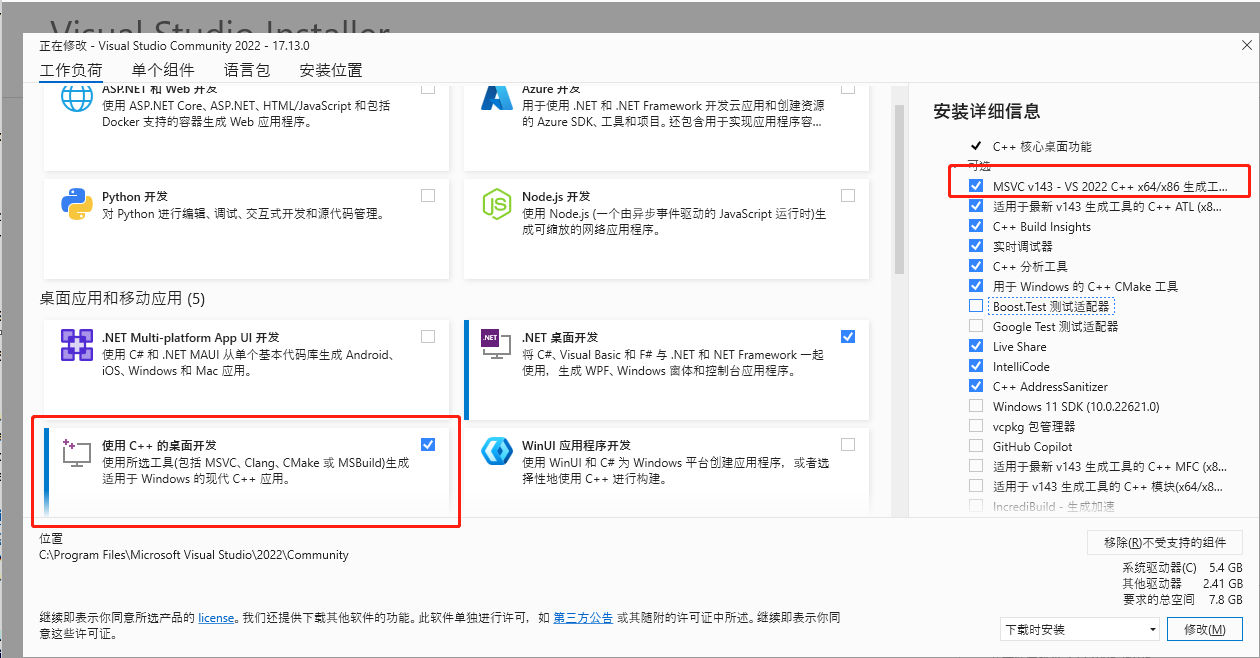1260x658 pixels.
Task: Click the 使用 C++ 的桌面开发 monitor icon
Action: [x=78, y=453]
